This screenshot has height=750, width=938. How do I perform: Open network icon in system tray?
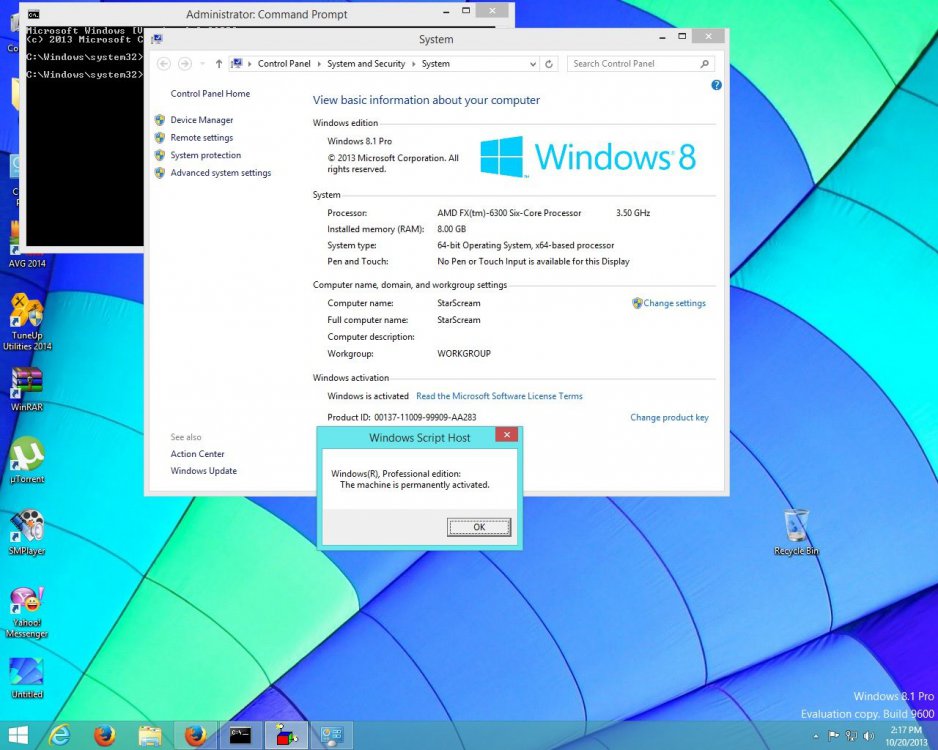pyautogui.click(x=851, y=736)
